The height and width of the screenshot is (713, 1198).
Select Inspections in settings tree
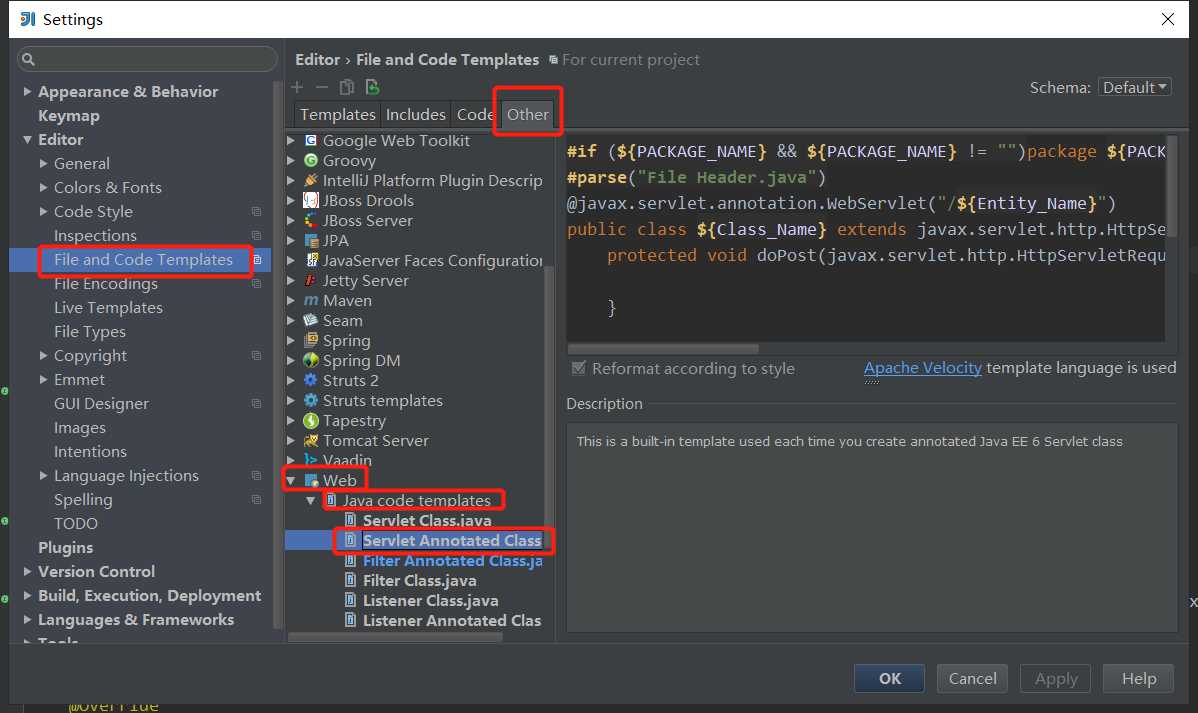(x=95, y=235)
